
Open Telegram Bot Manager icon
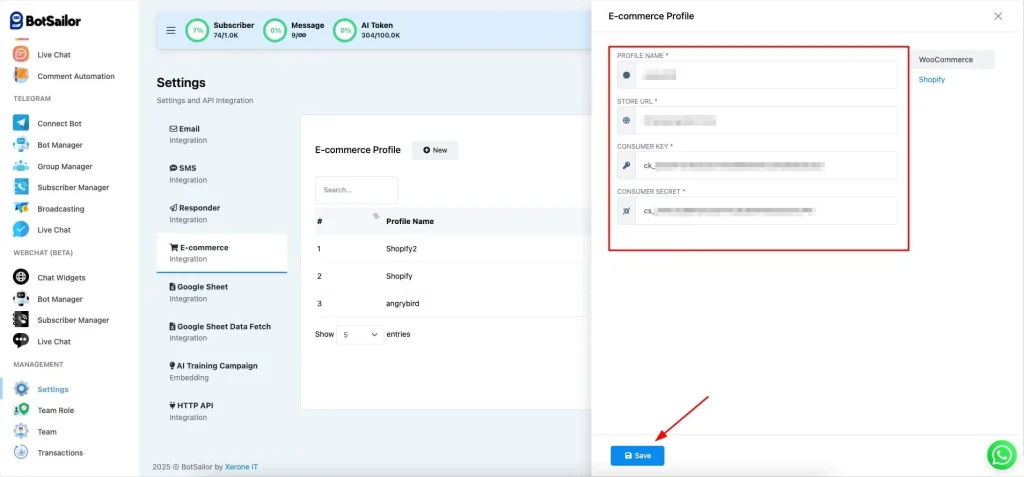[21, 144]
